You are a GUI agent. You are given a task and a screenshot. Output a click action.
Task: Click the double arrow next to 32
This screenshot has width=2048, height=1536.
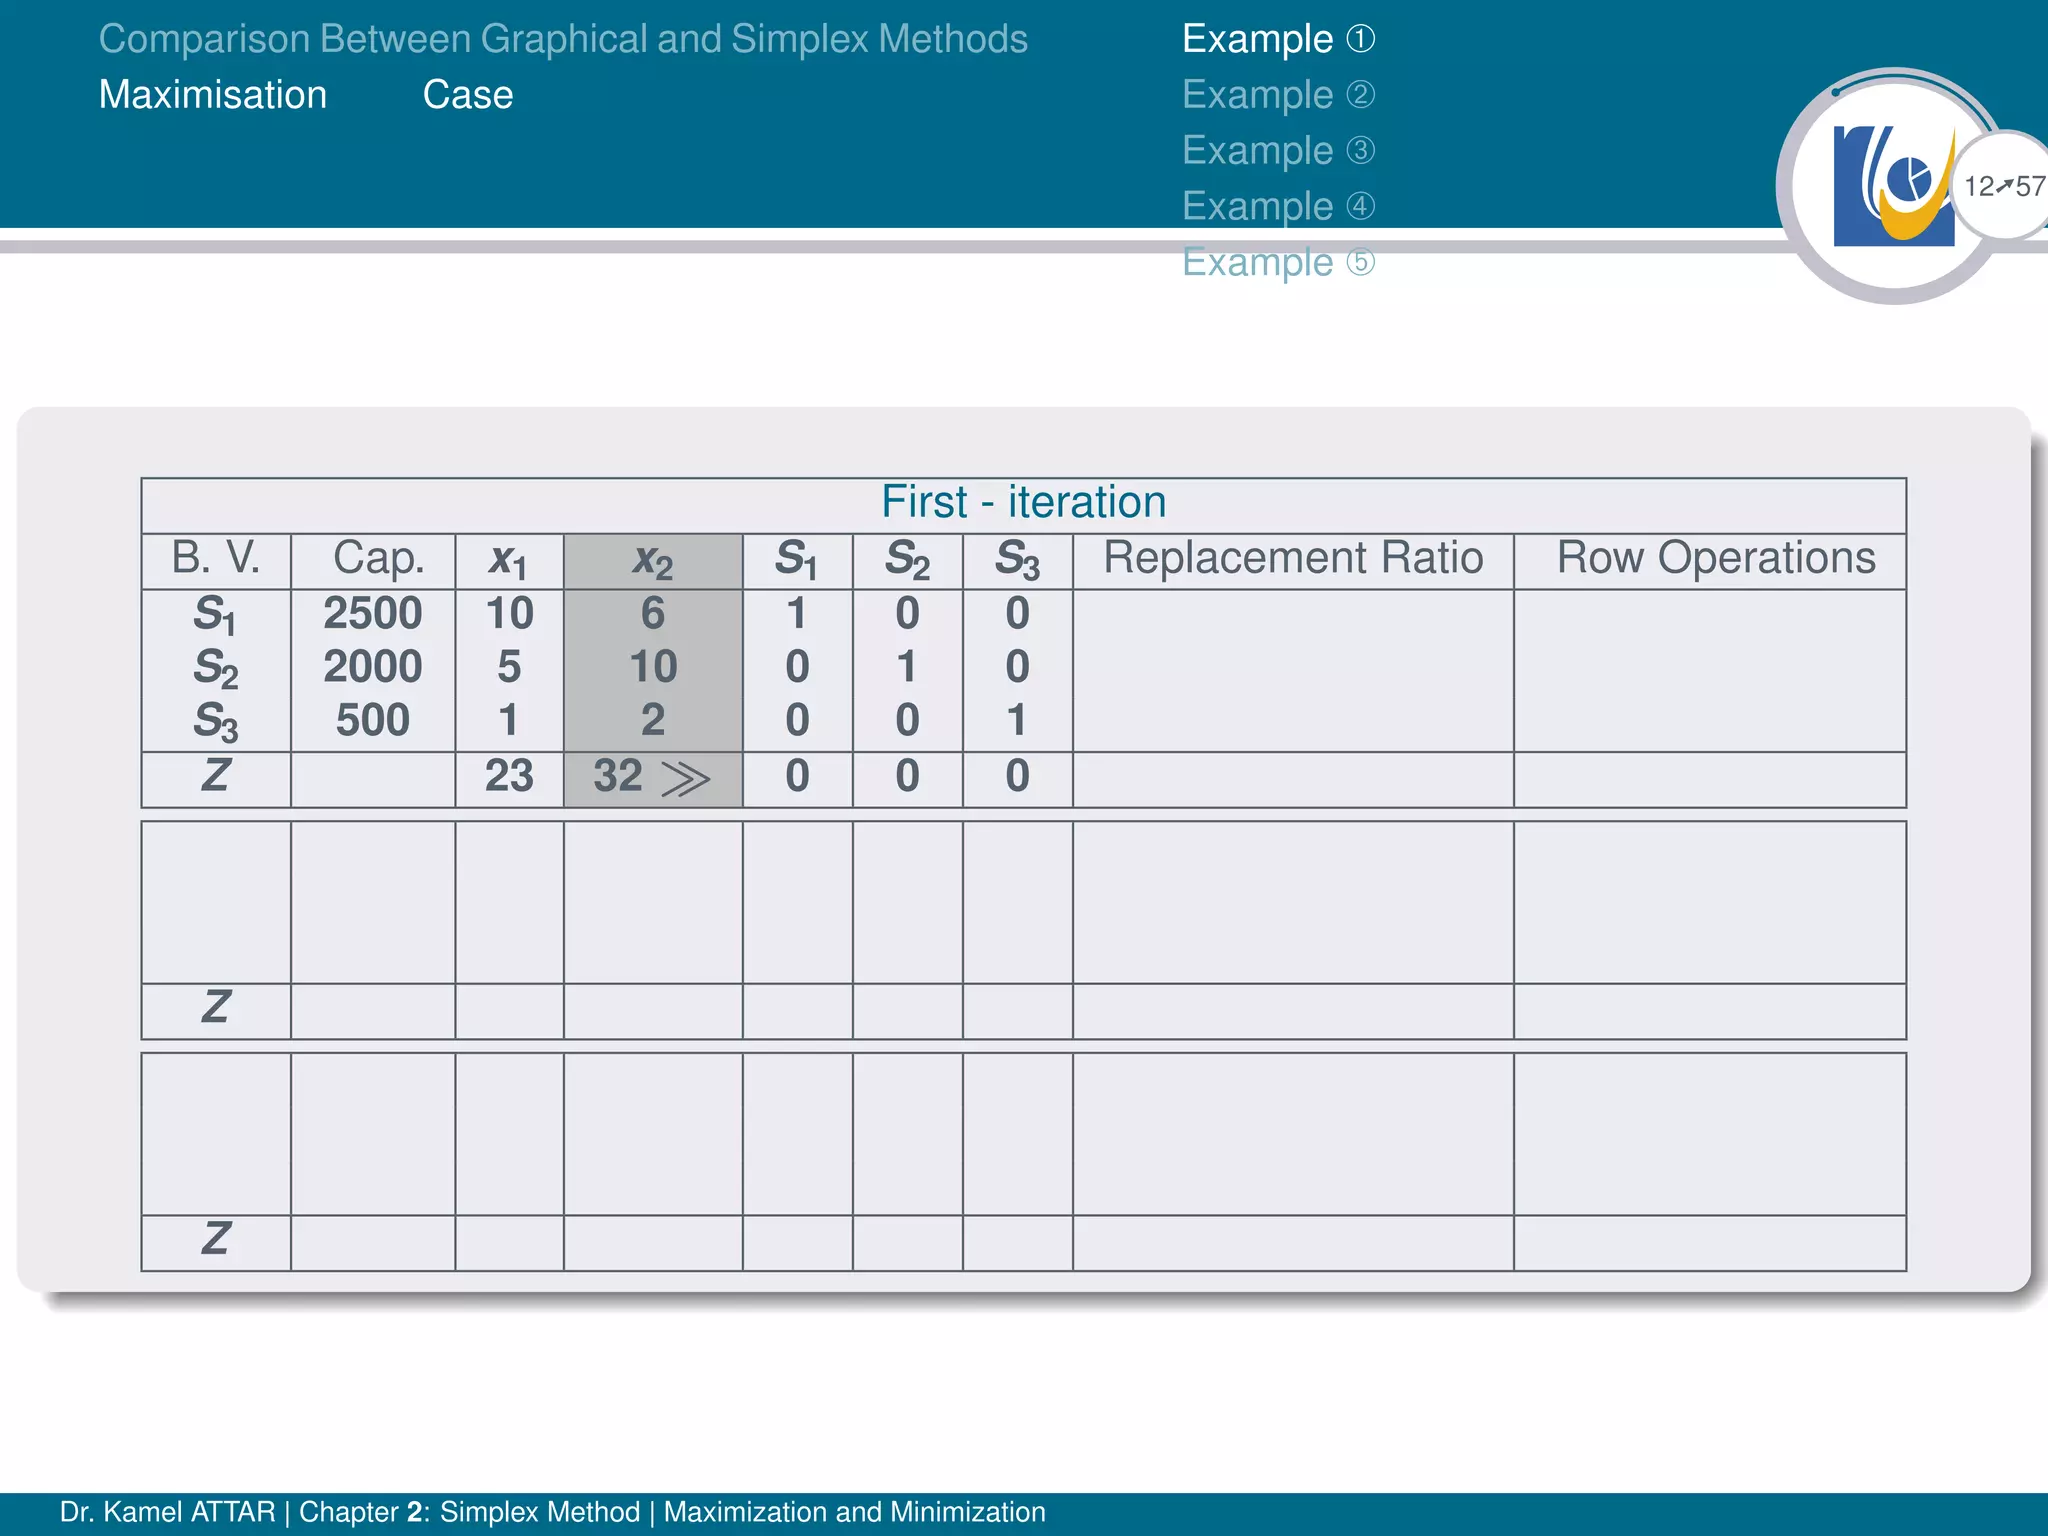point(685,779)
